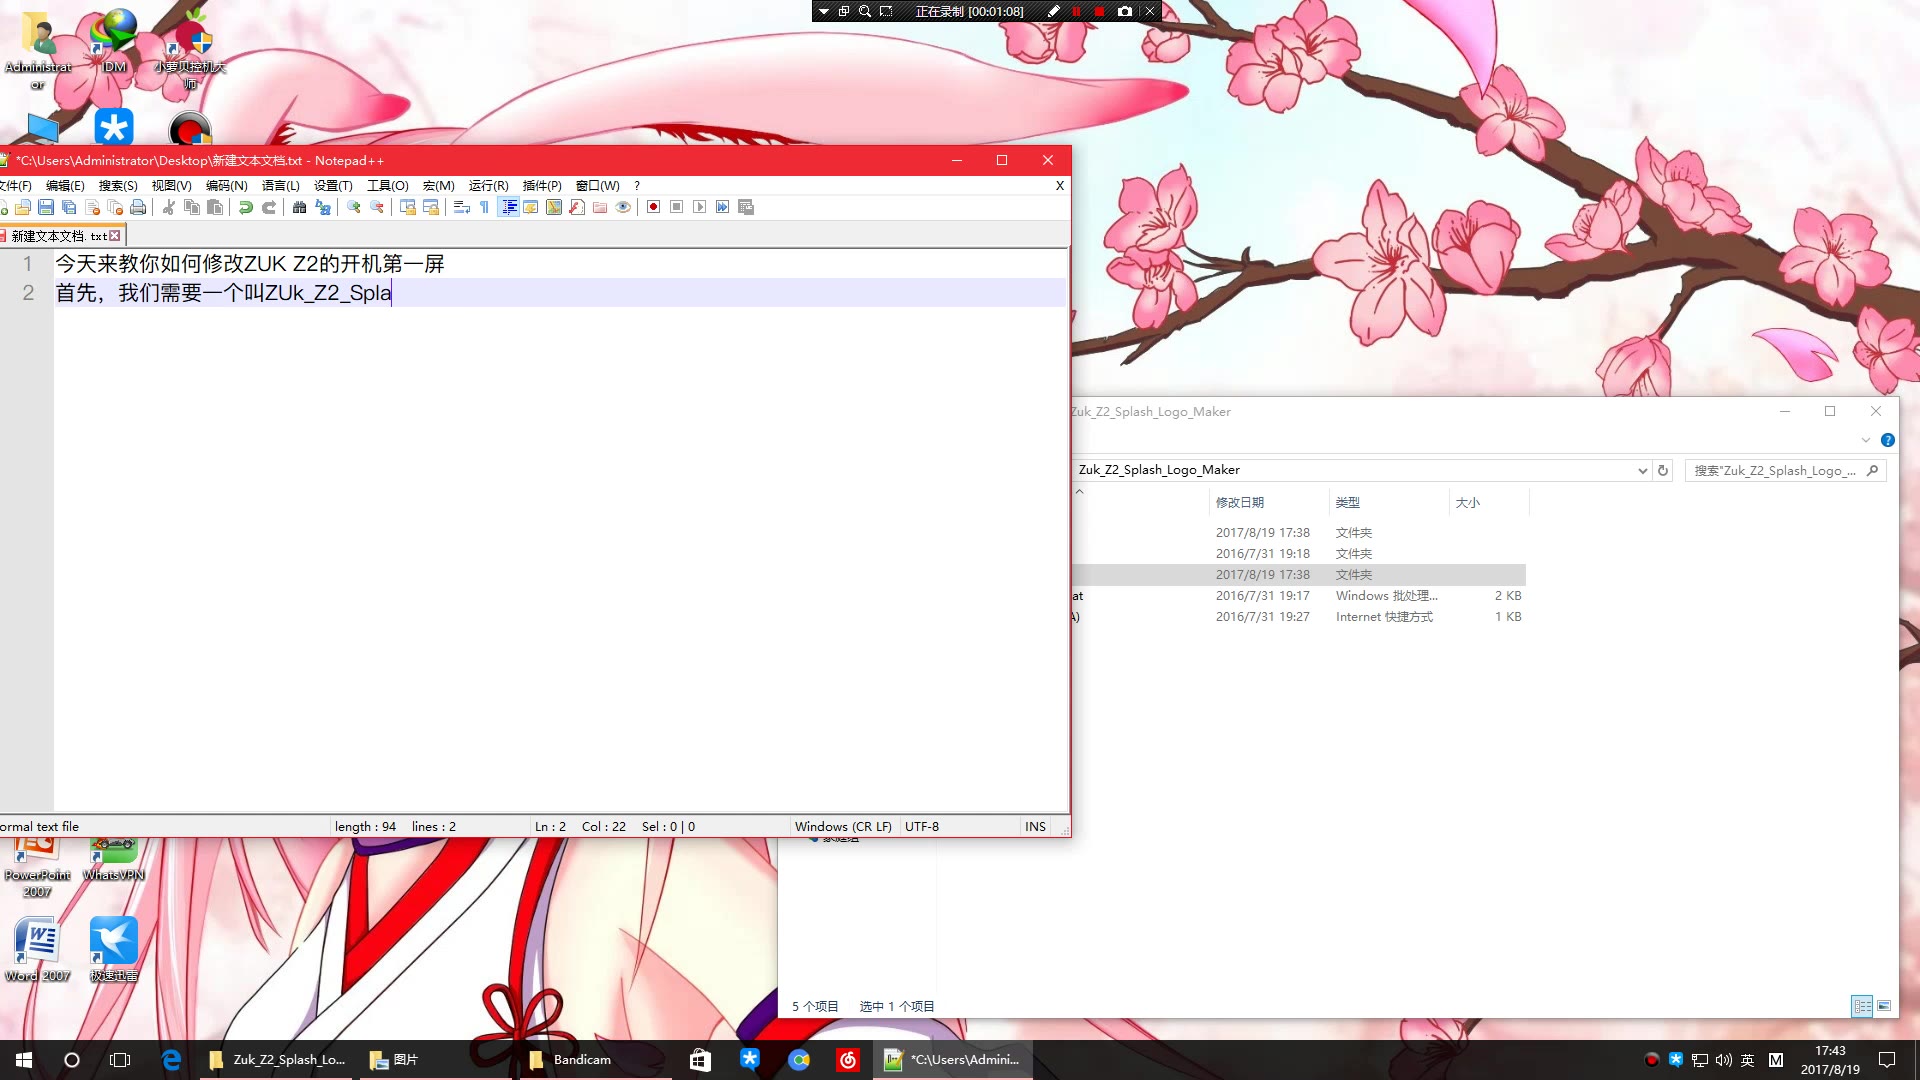
Task: Click the Copy toolbar icon in Notepad++
Action: [192, 207]
